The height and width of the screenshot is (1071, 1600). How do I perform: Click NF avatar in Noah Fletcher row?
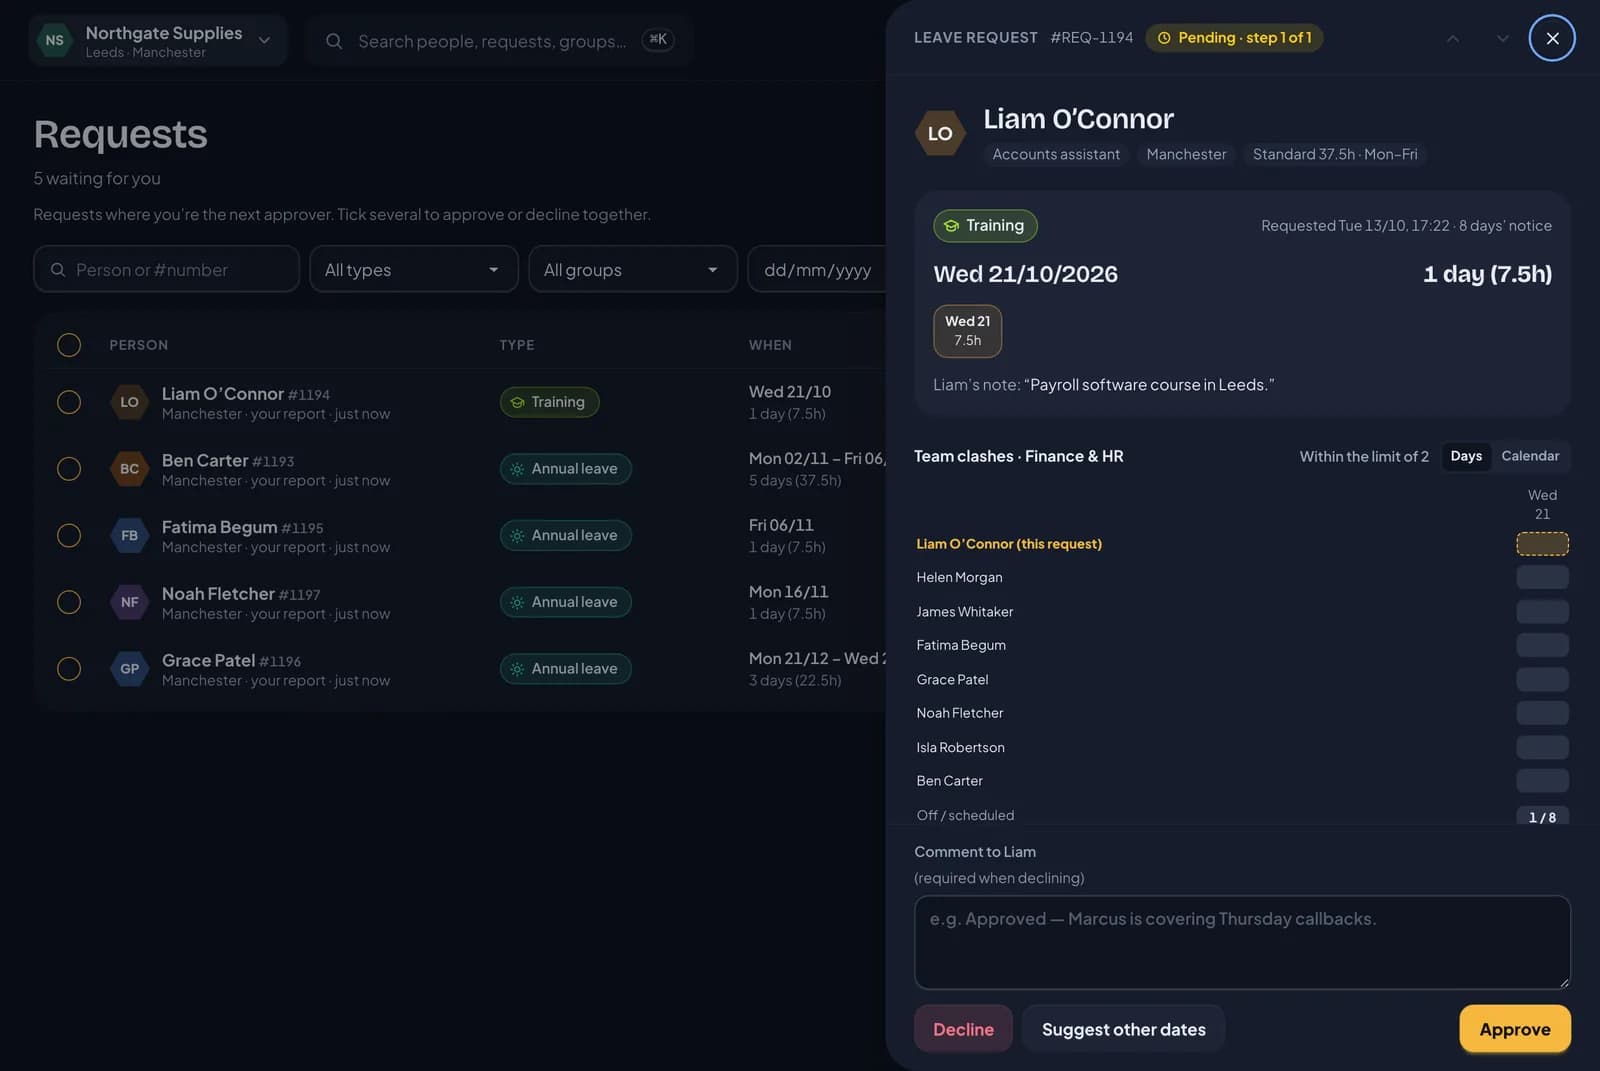129,602
